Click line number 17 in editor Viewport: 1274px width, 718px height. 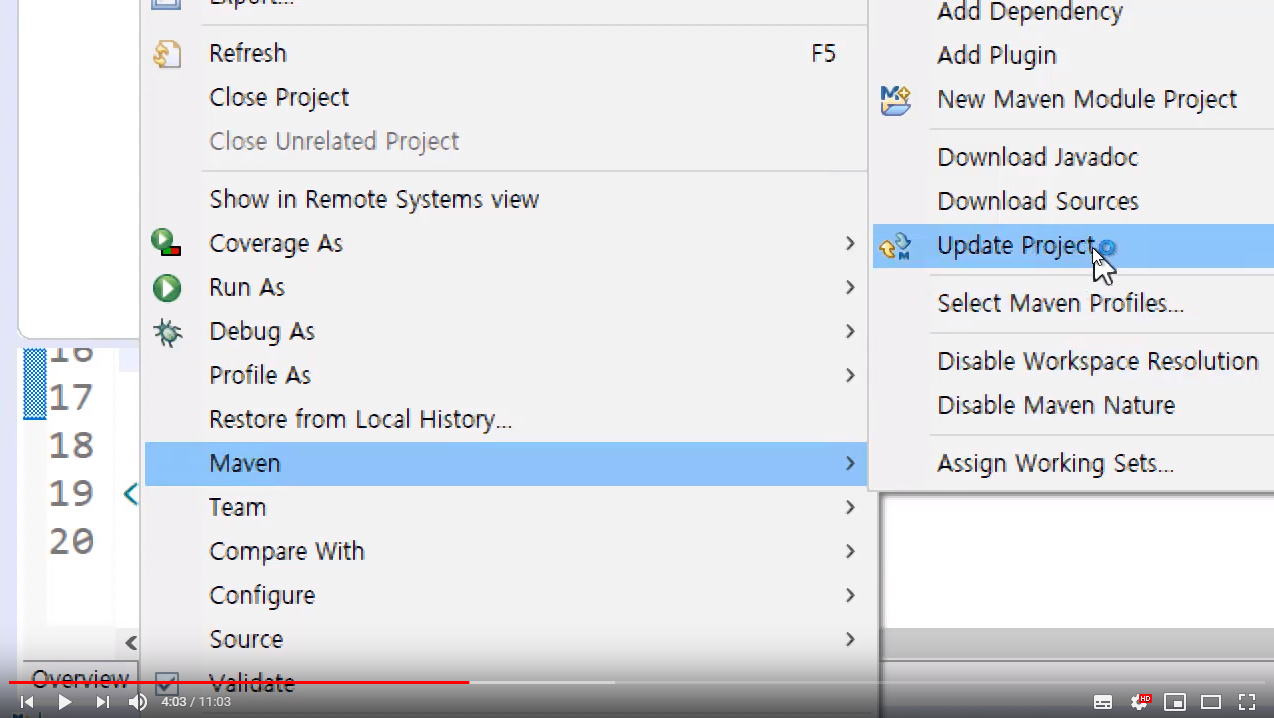pos(71,398)
